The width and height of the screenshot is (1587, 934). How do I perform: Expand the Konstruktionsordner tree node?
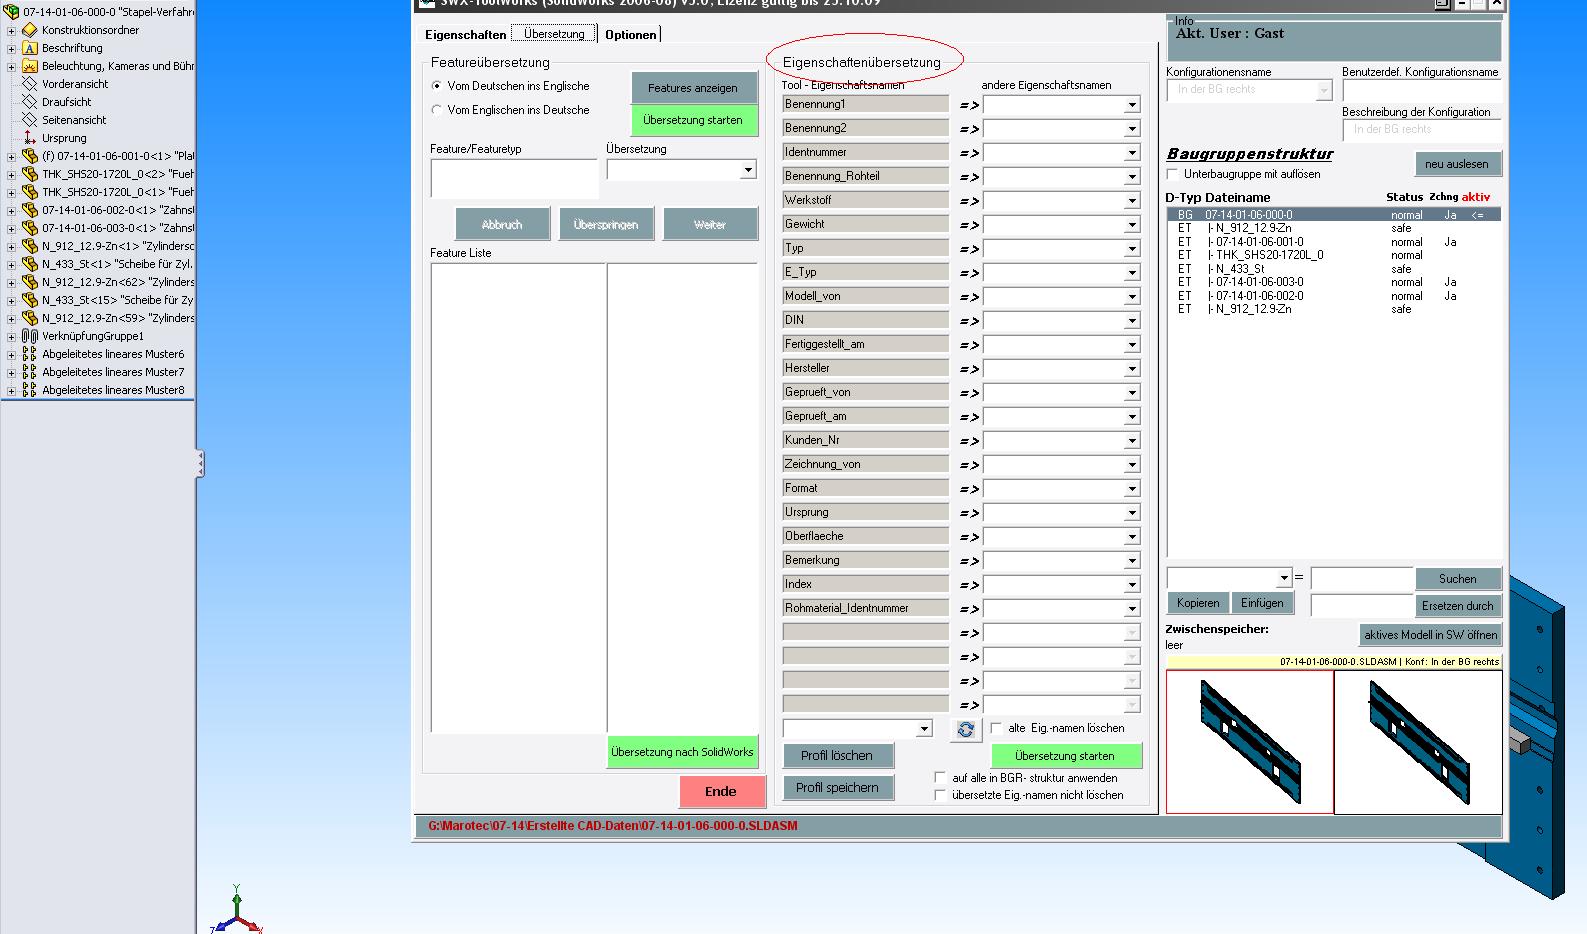(x=11, y=30)
